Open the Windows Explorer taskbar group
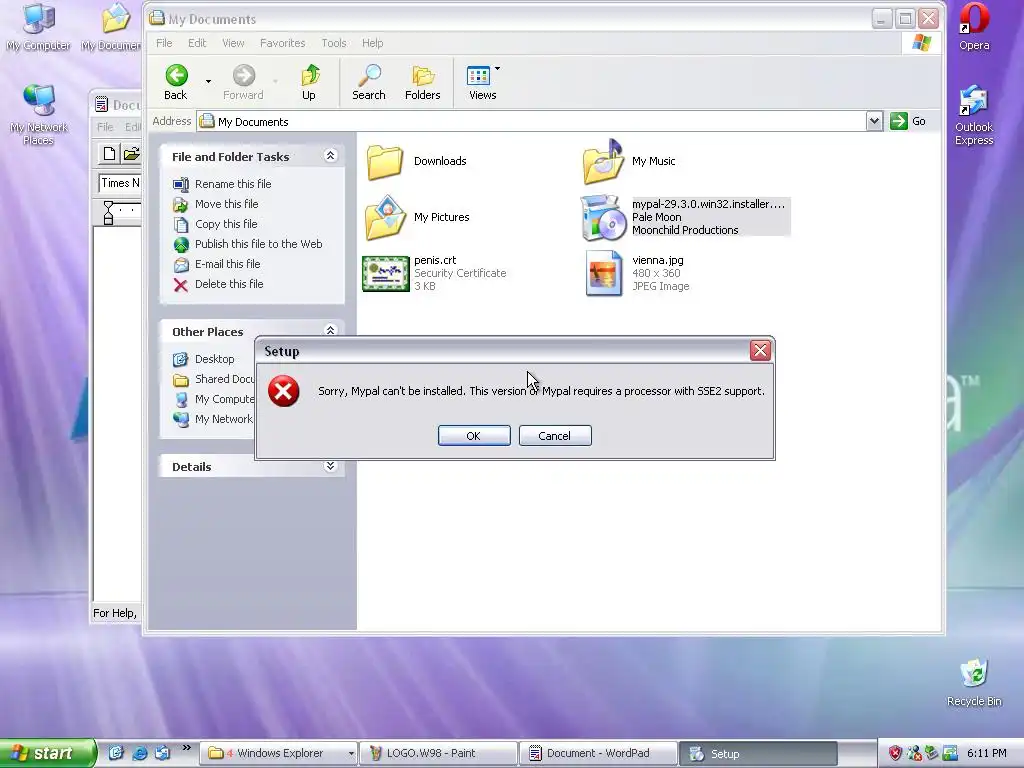 (x=280, y=753)
